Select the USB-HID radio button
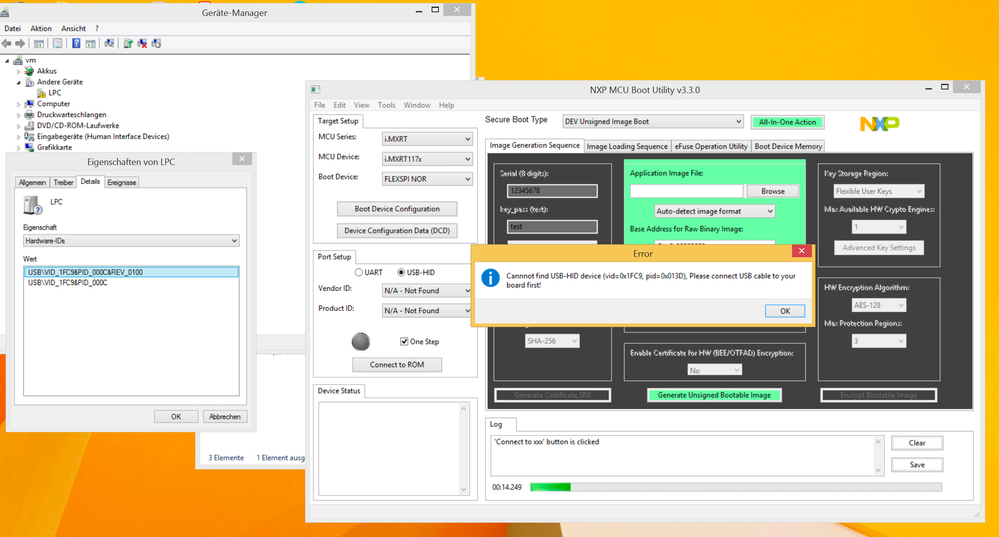The image size is (999, 537). tap(401, 272)
